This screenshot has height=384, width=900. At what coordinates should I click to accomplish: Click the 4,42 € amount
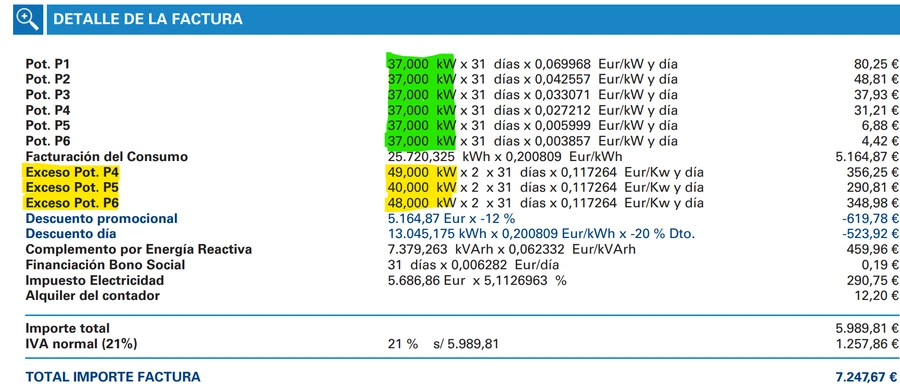(x=880, y=141)
